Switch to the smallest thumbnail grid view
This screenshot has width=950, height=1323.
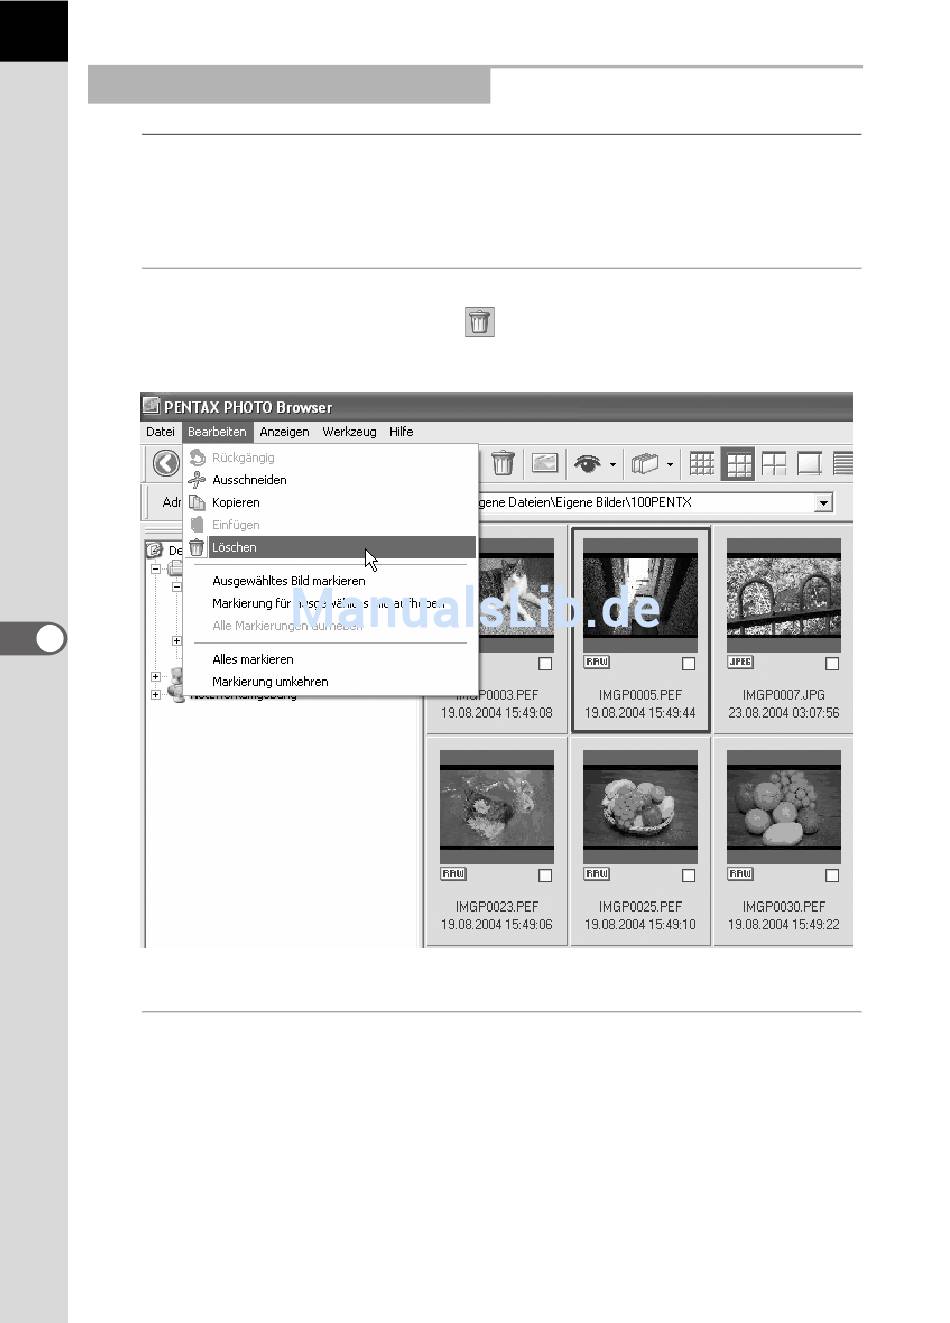click(702, 463)
